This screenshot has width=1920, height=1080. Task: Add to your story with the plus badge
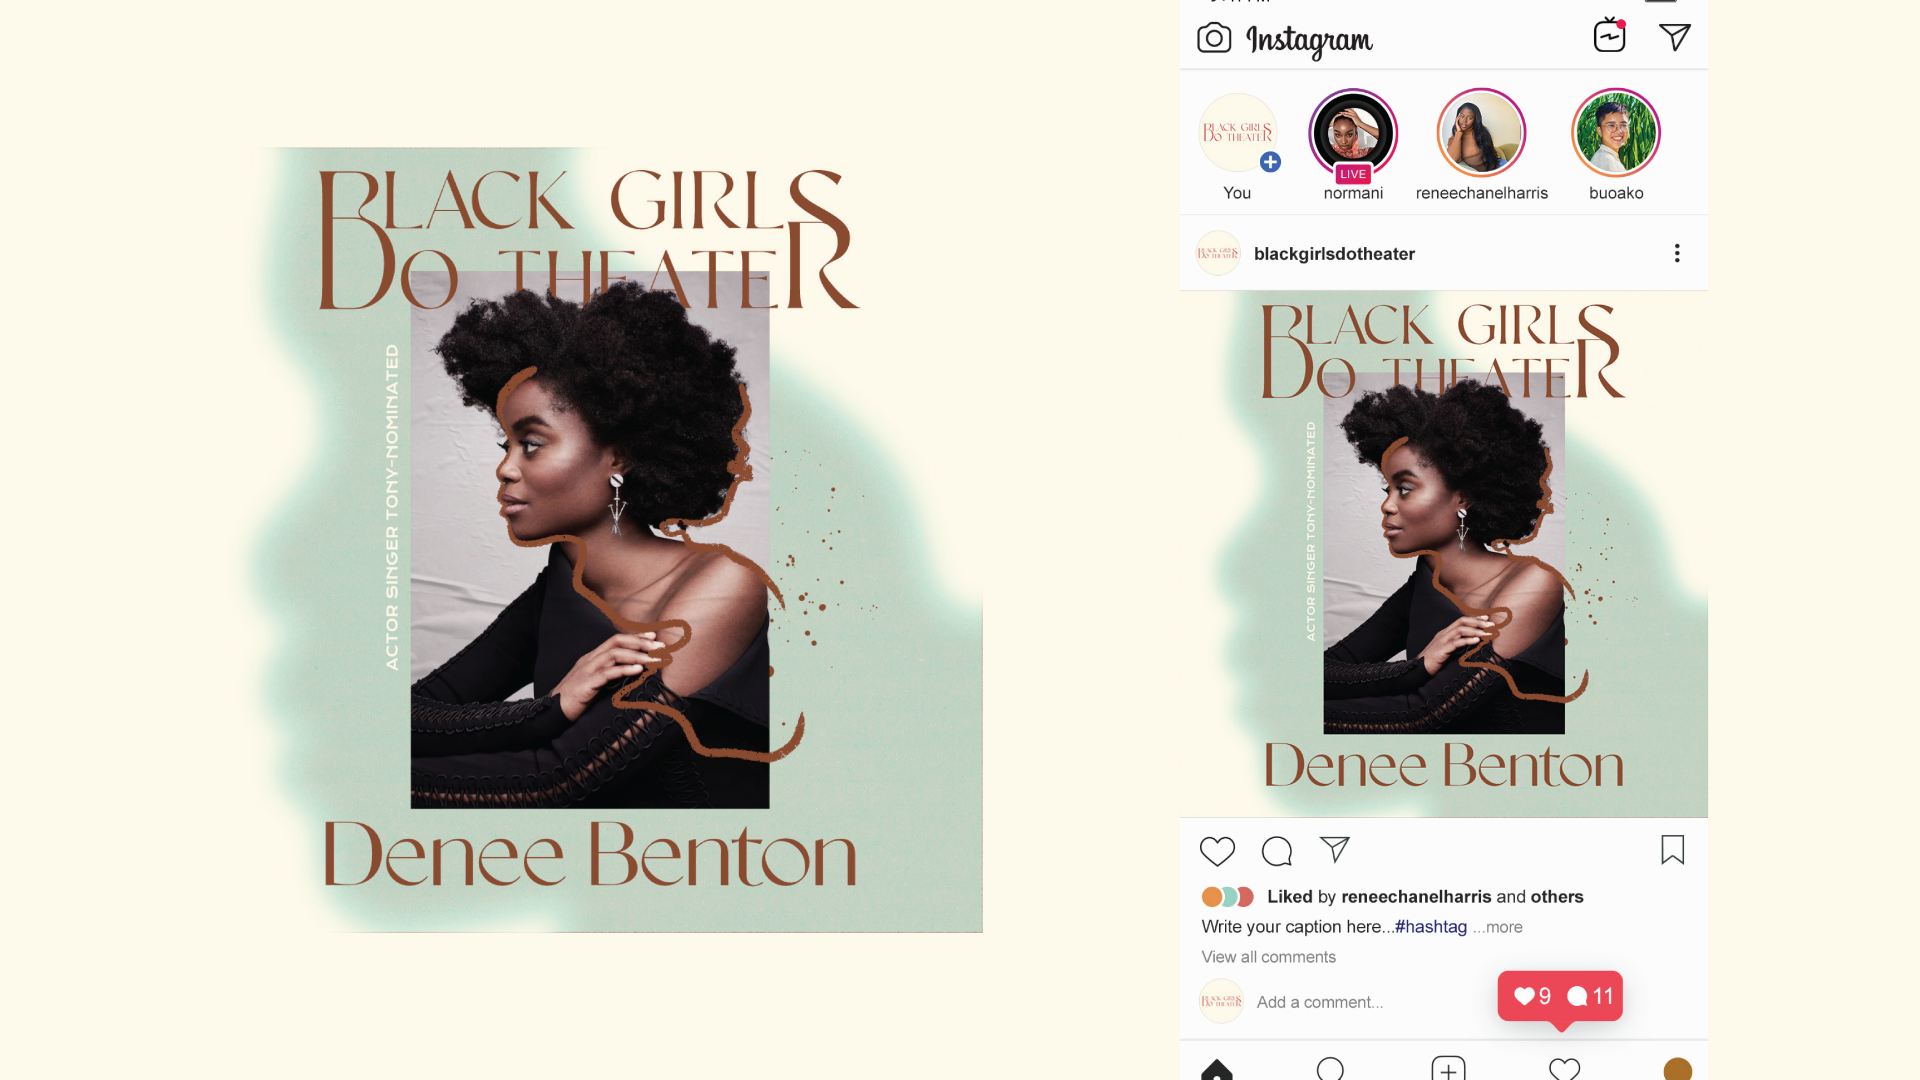[1270, 162]
